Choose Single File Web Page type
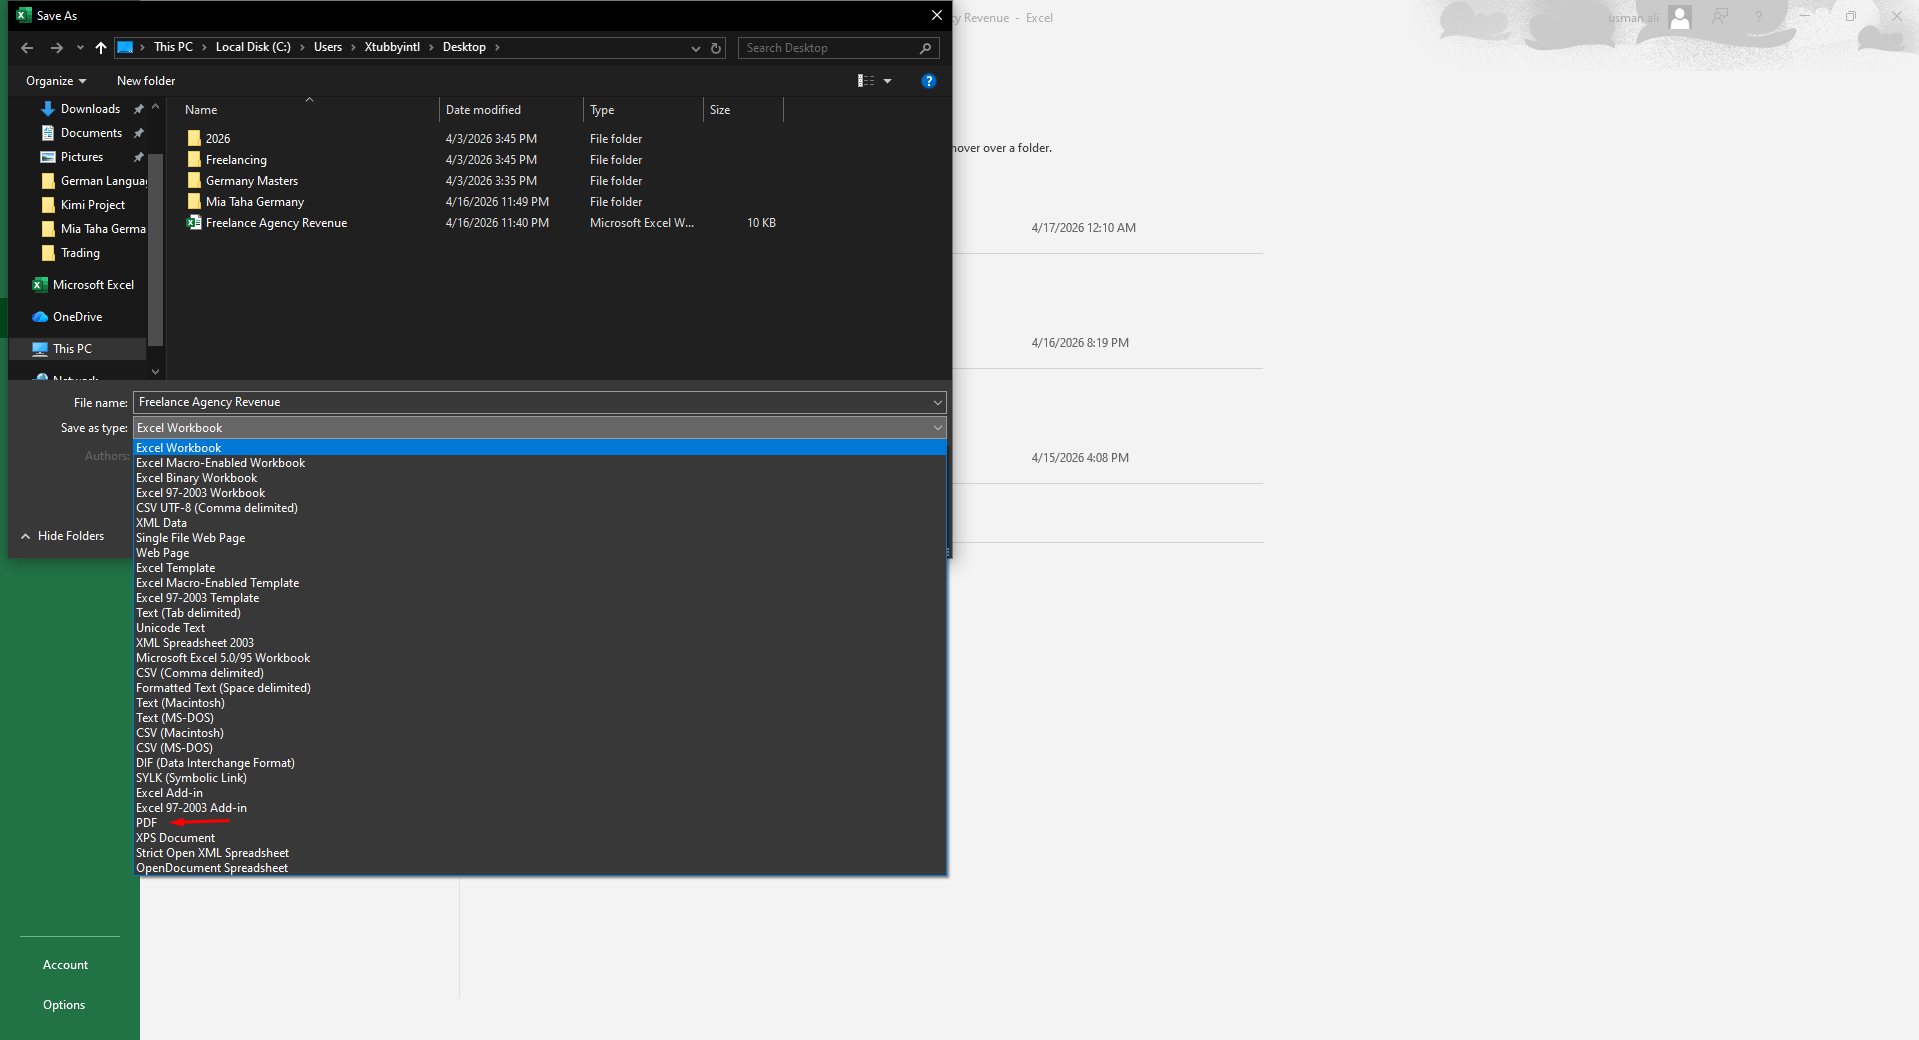The height and width of the screenshot is (1040, 1919). 540,538
